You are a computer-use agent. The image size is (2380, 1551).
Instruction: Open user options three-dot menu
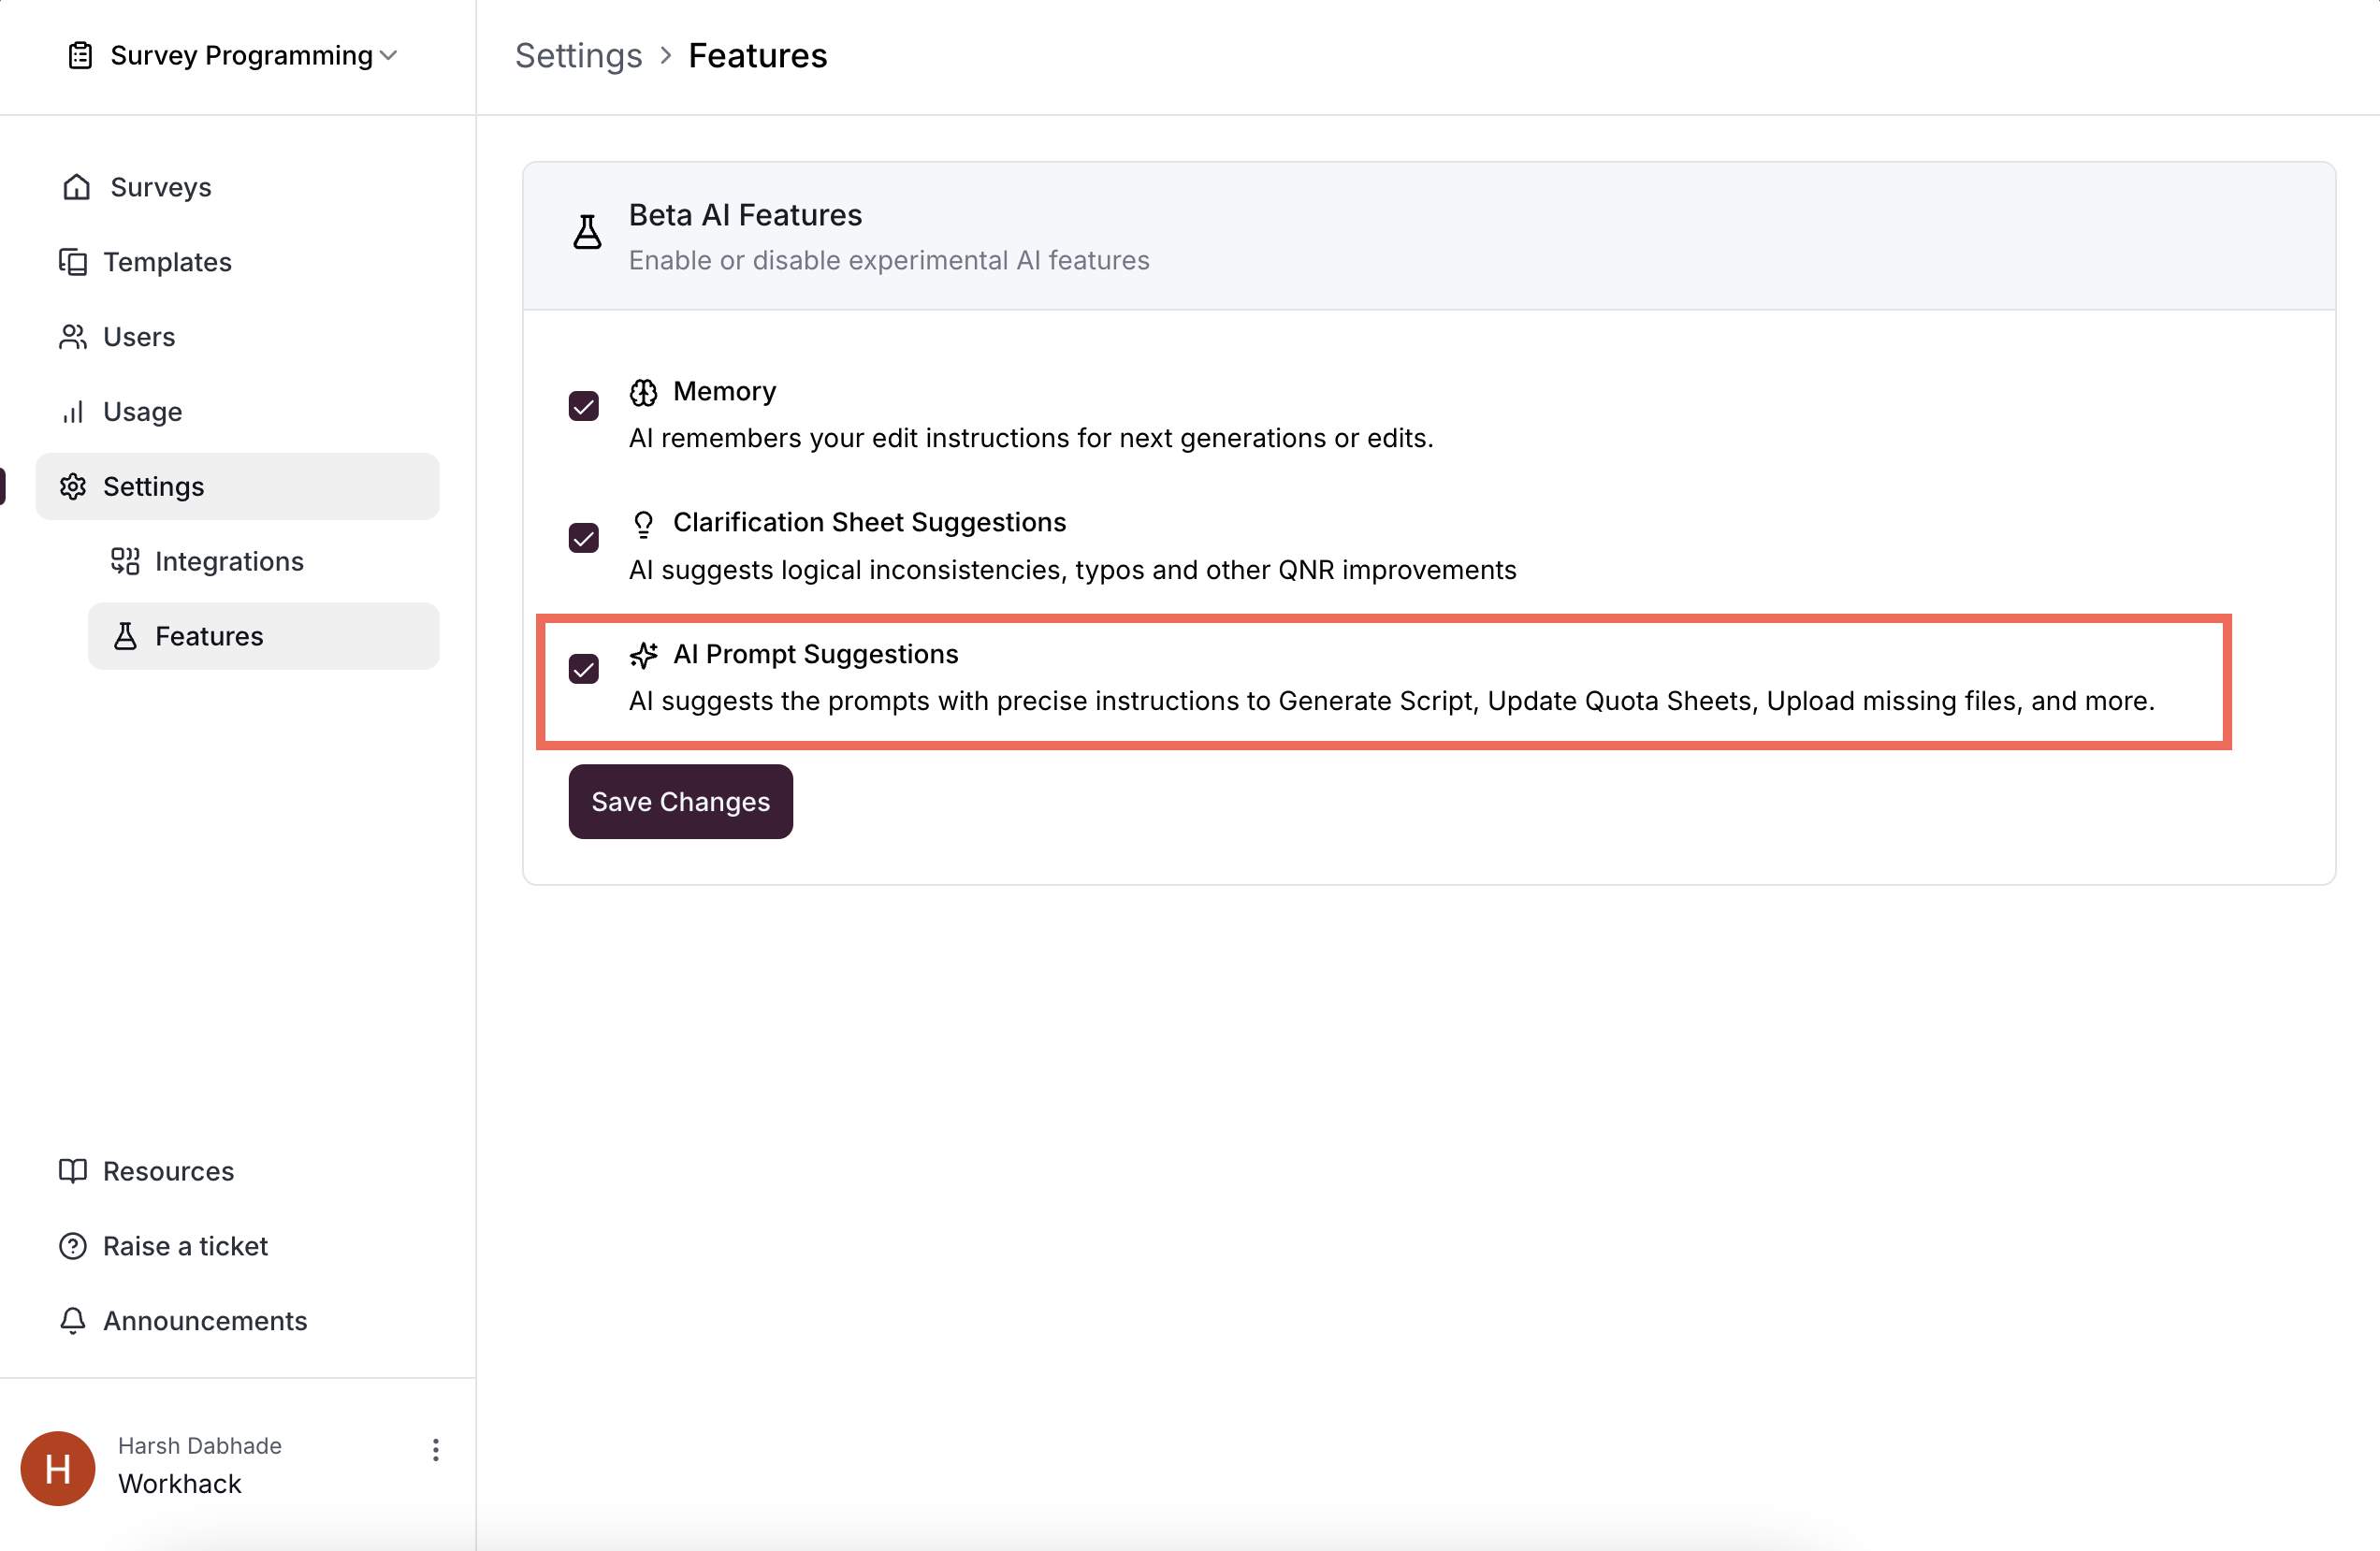click(x=435, y=1450)
